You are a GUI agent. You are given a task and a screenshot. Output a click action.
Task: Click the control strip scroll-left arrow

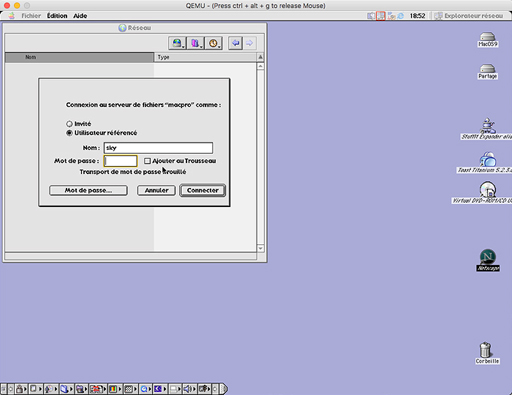pos(11,389)
